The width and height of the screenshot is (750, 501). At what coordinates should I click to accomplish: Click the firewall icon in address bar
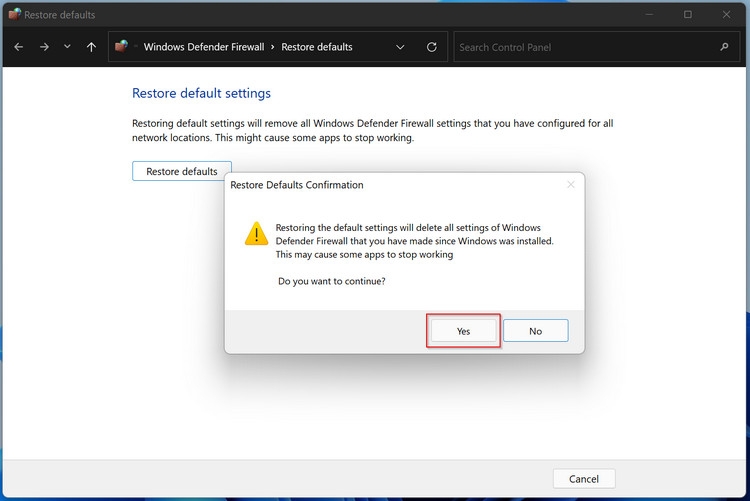(x=121, y=46)
